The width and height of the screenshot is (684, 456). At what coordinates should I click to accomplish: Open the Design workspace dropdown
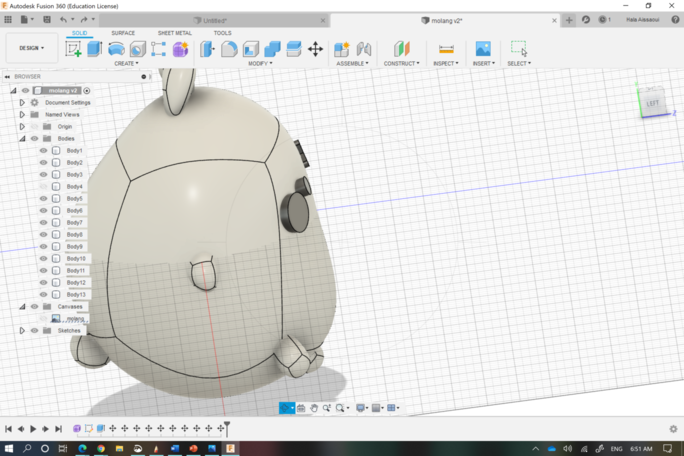pyautogui.click(x=31, y=48)
